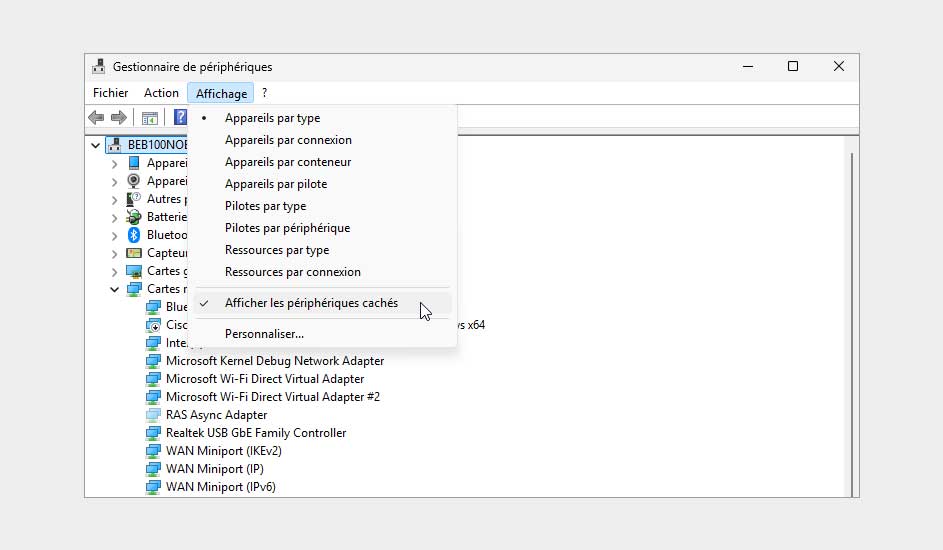Open the Fichier menu
Viewport: 943px width, 550px height.
click(110, 93)
